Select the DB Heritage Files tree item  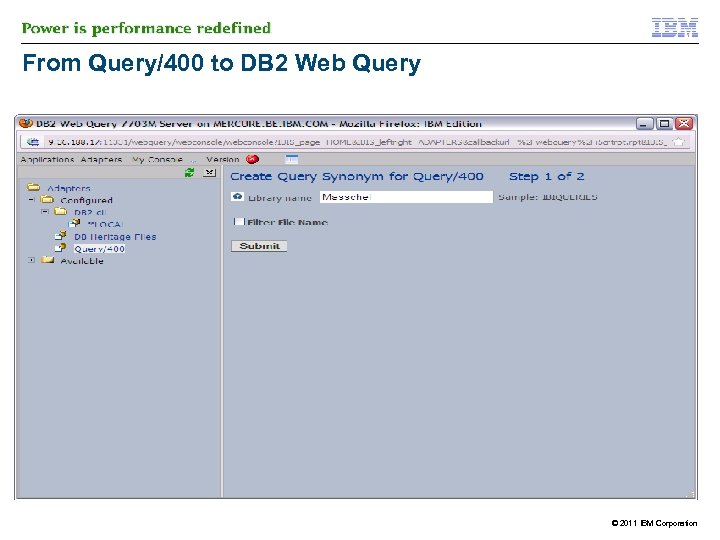[x=115, y=236]
